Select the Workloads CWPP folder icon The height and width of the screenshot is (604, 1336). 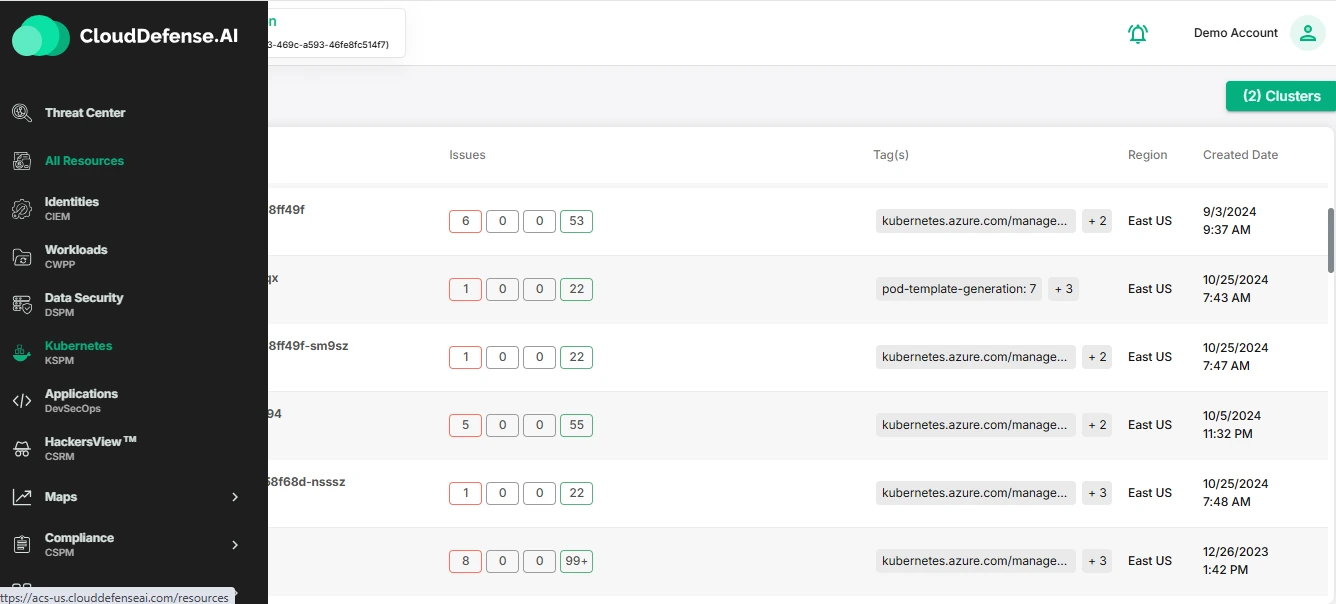pos(22,257)
